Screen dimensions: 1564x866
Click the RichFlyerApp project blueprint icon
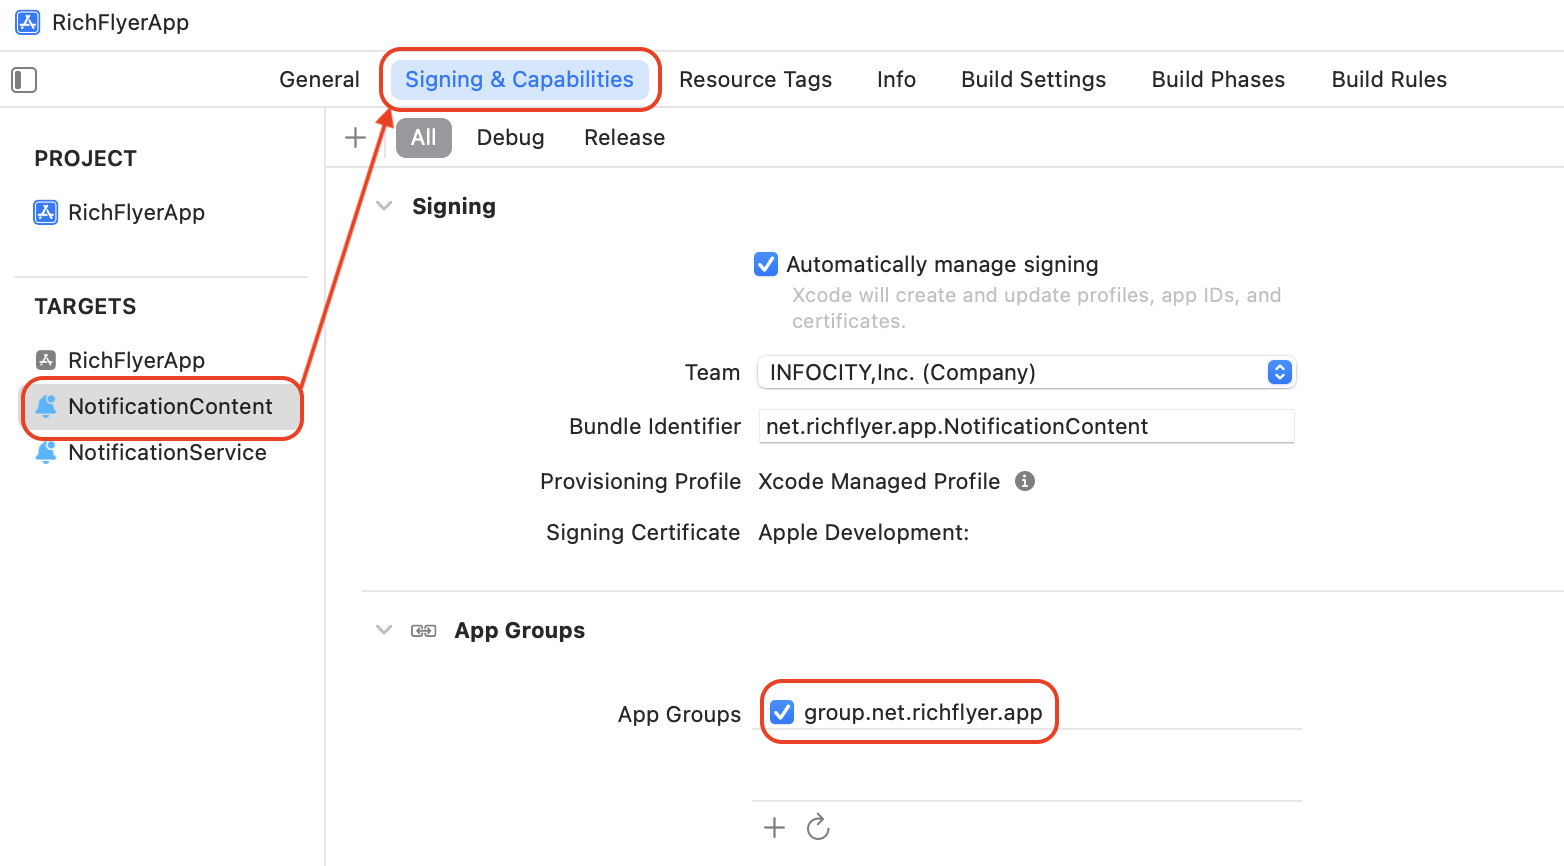46,212
